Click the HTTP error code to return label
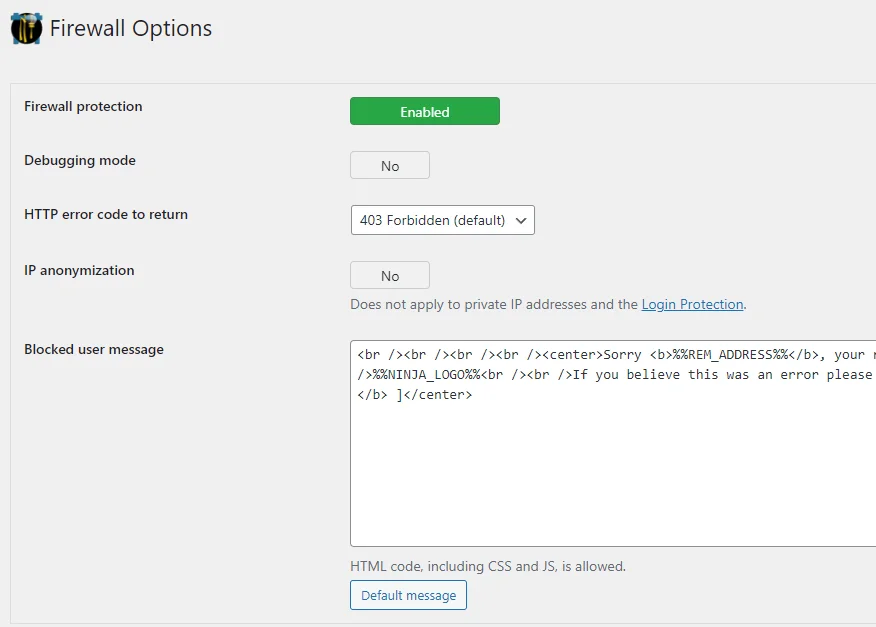The height and width of the screenshot is (627, 876). point(106,214)
